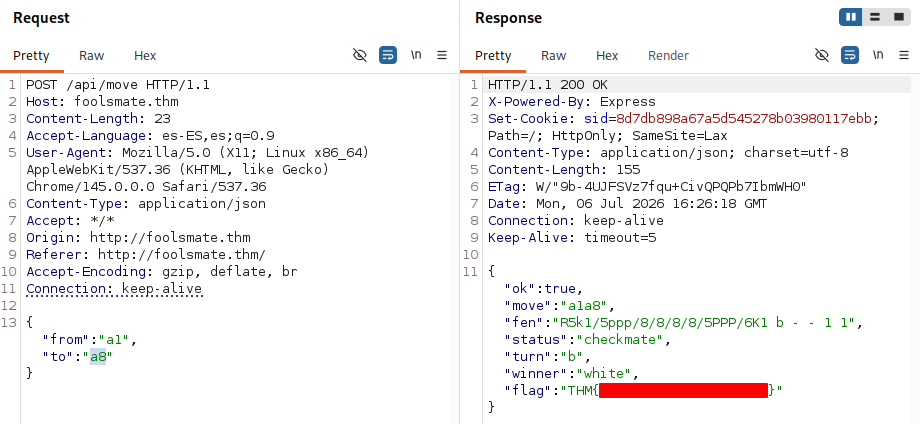Click the POST /api/move HTTP/1.1 line
This screenshot has width=920, height=424.
point(118,85)
